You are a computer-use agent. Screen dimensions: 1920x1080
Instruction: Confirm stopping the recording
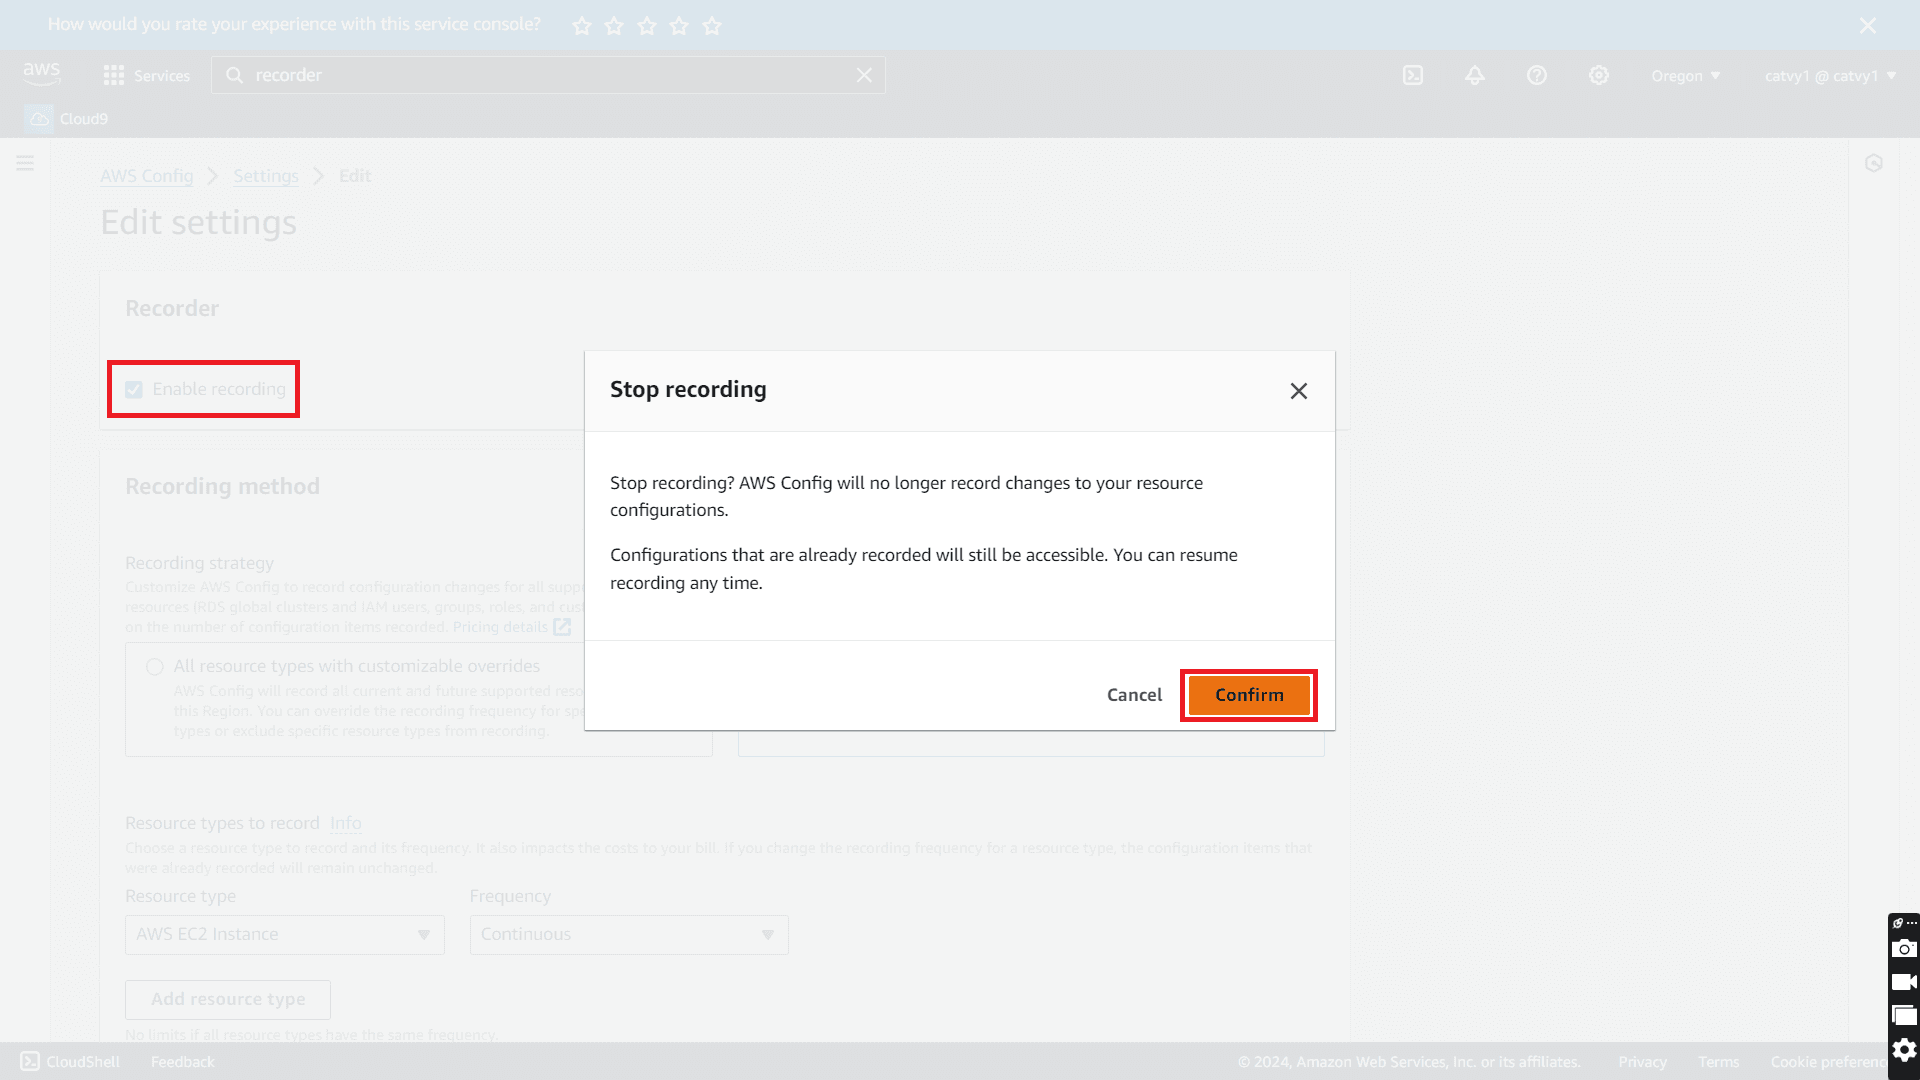tap(1249, 695)
